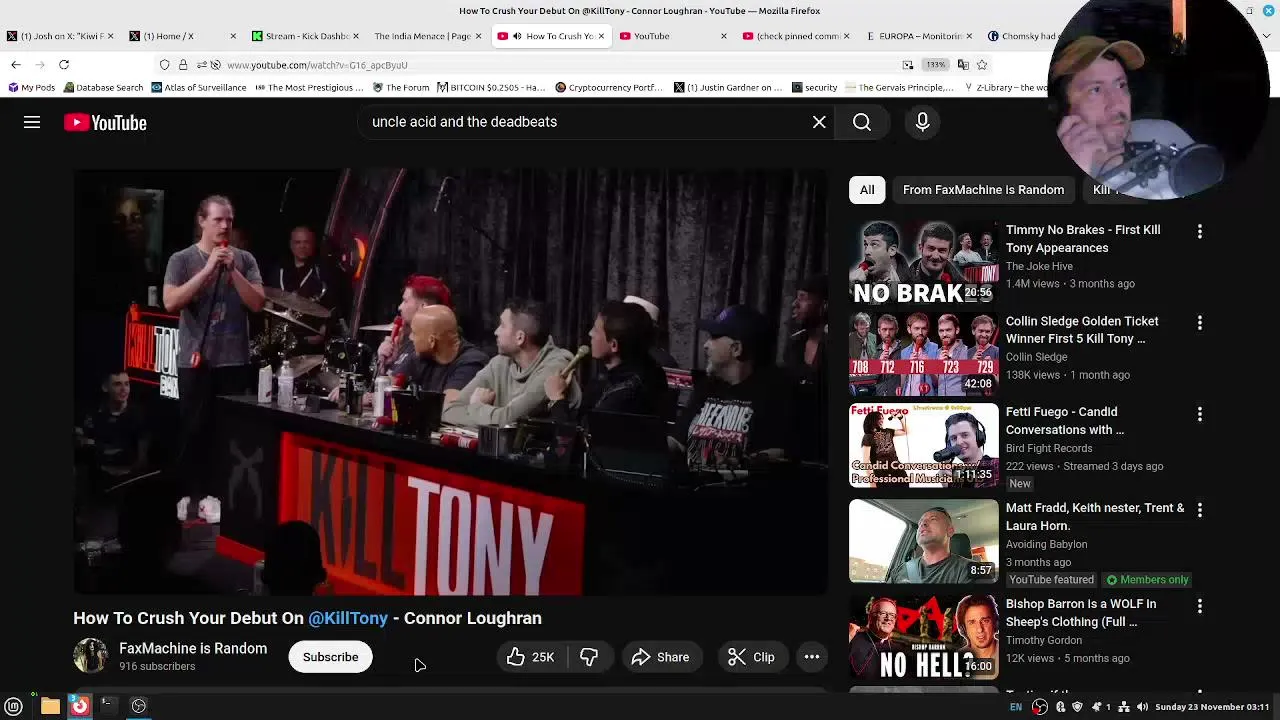Click the Members only badge

(1147, 580)
